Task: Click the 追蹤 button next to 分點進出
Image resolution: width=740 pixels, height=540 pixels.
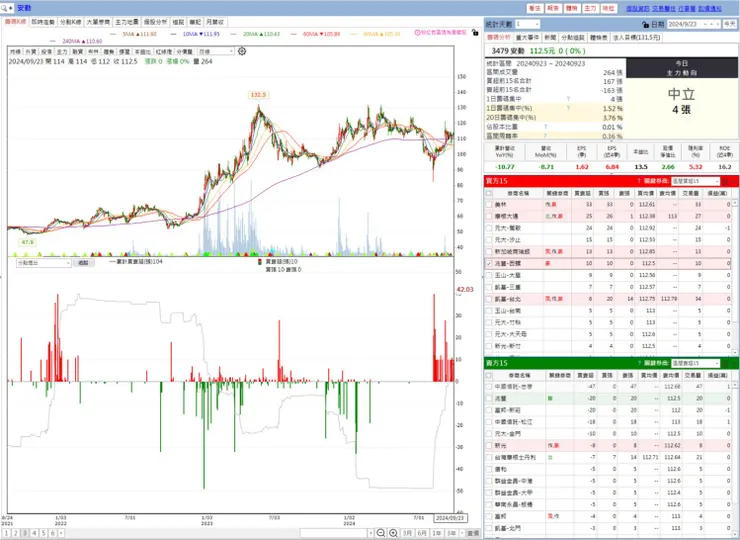Action: (x=84, y=262)
